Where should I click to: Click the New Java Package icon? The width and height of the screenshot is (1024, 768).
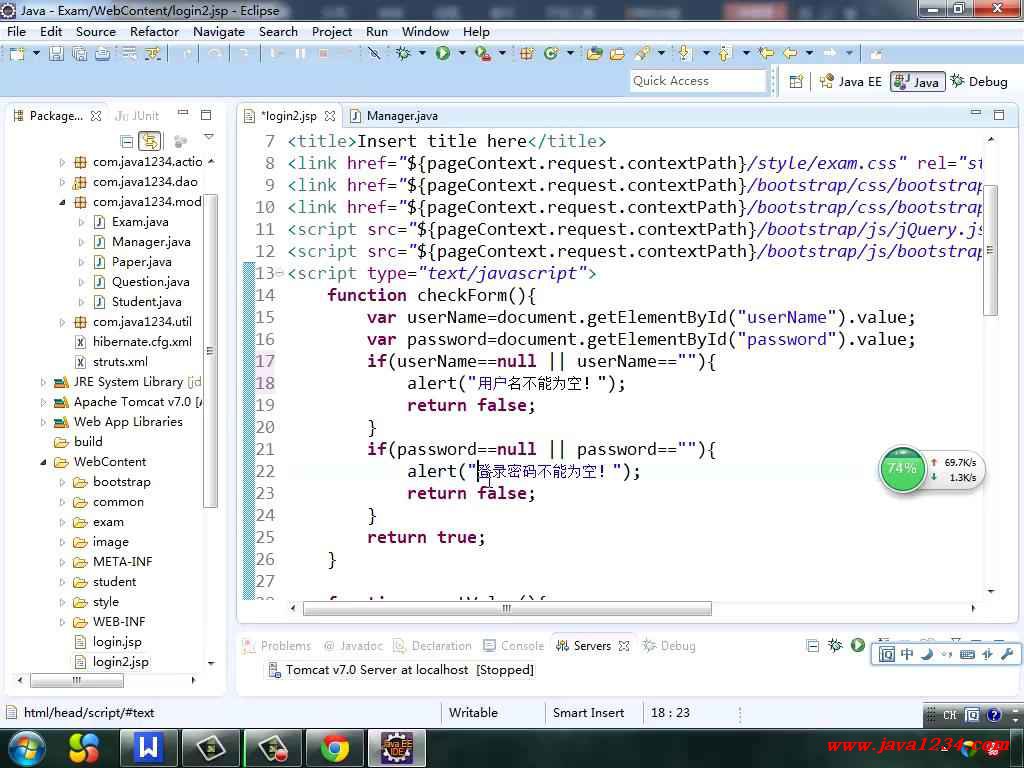526,54
